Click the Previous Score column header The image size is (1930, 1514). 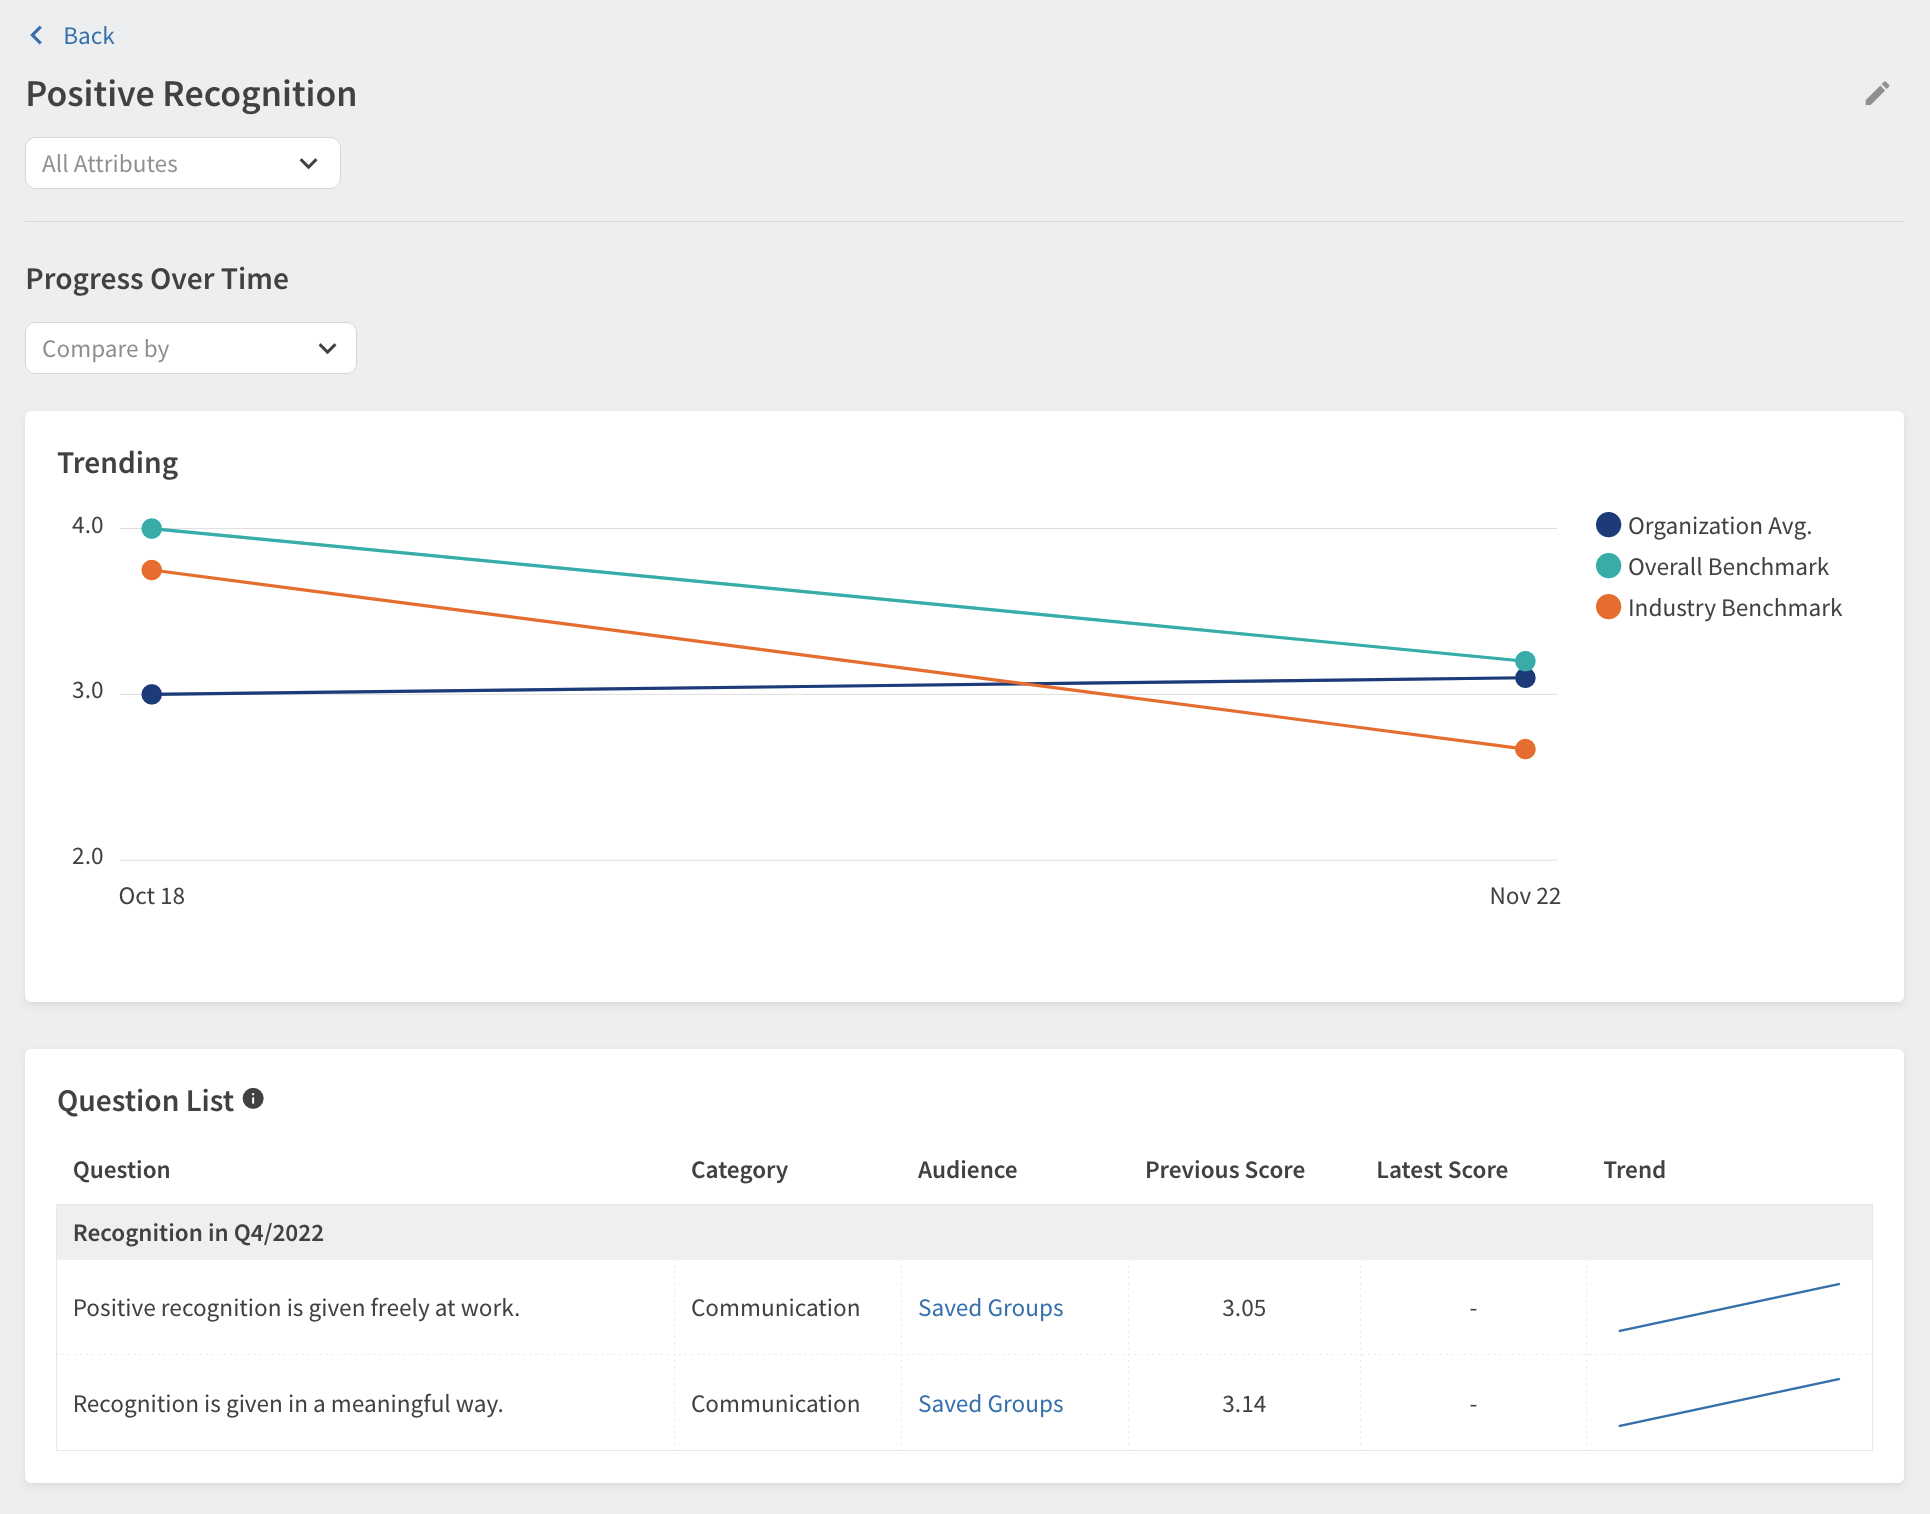click(x=1224, y=1170)
